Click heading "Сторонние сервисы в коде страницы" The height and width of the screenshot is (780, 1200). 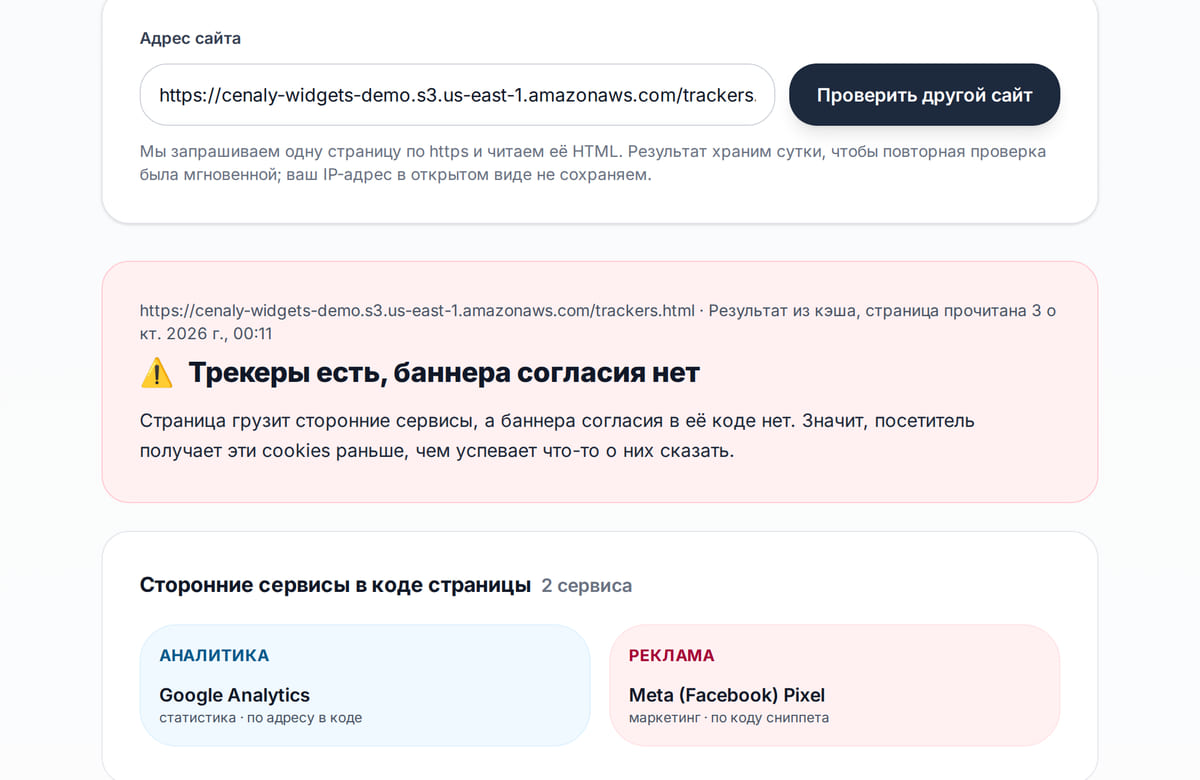[x=335, y=586]
